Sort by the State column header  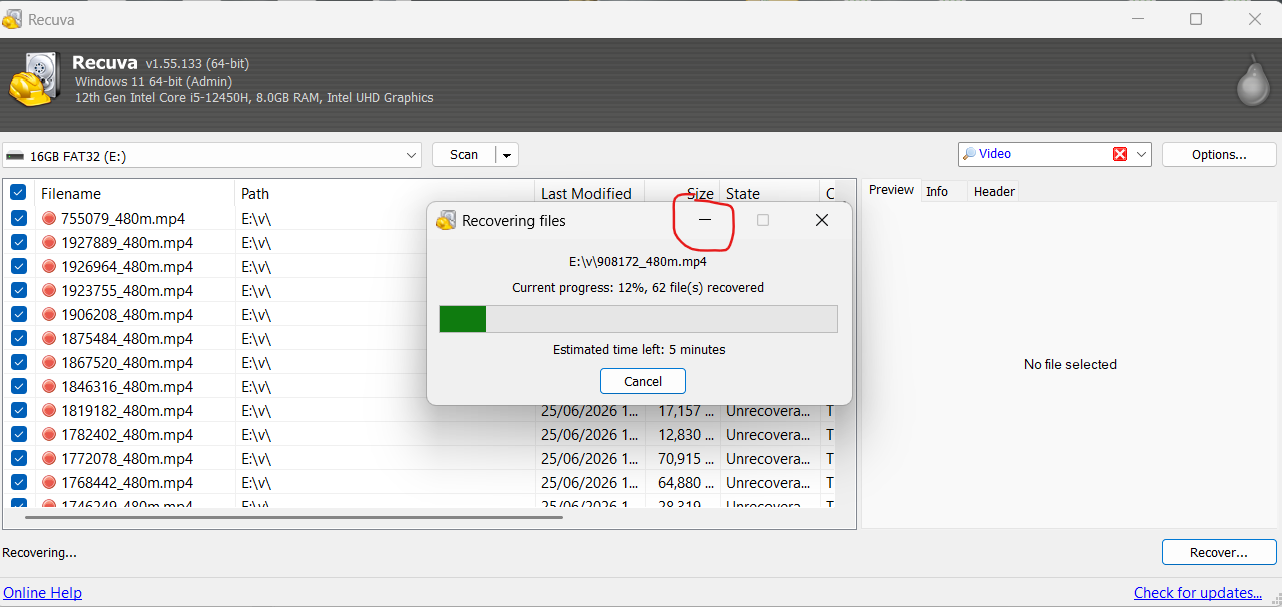769,193
